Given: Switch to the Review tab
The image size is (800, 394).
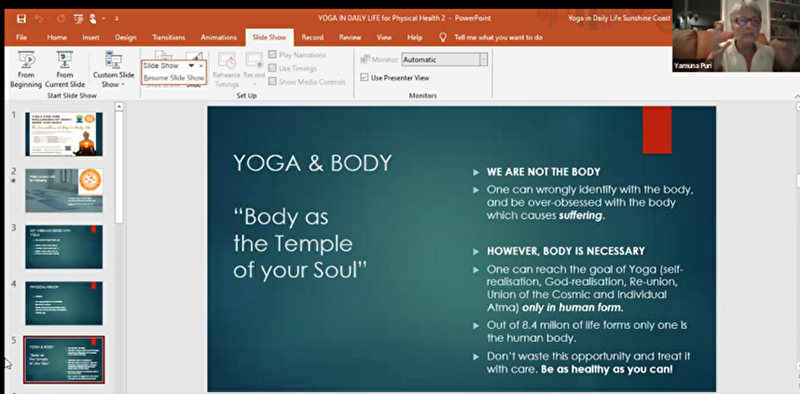Looking at the screenshot, I should 350,37.
